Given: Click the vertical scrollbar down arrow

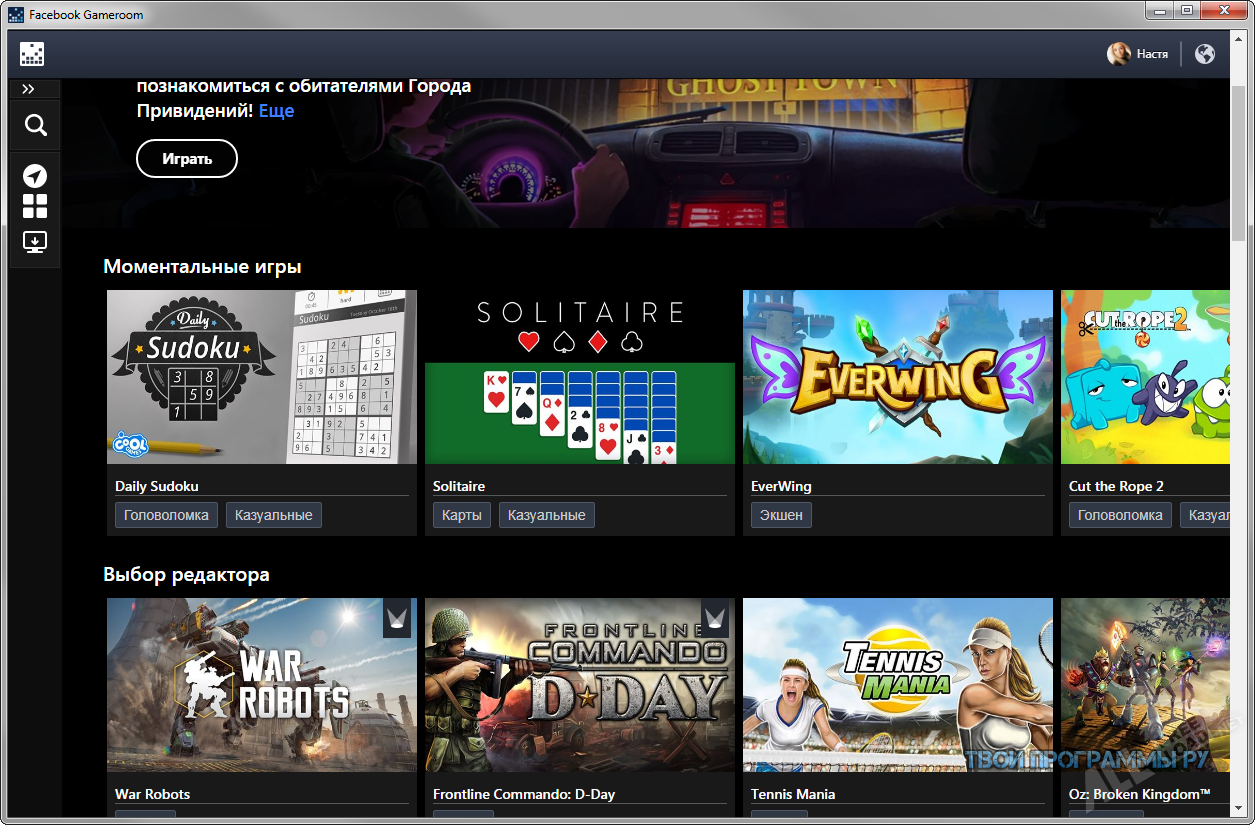Looking at the screenshot, I should point(1238,809).
